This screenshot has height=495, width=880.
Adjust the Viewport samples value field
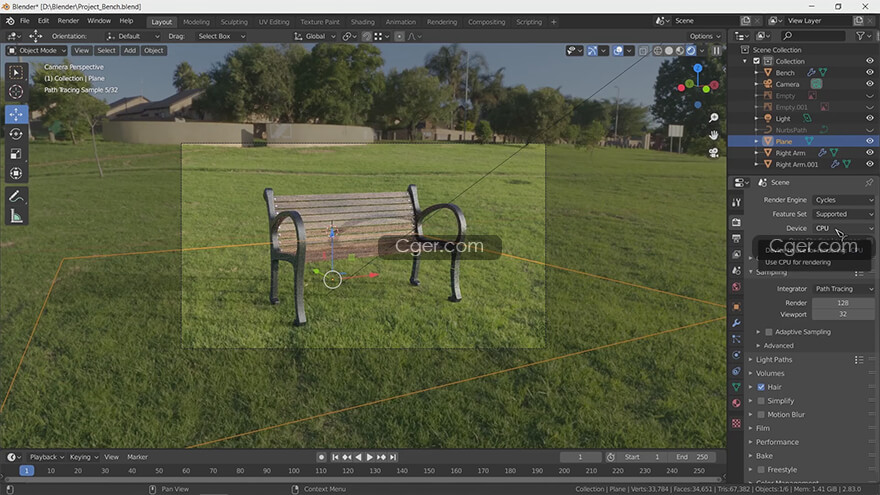(x=843, y=315)
